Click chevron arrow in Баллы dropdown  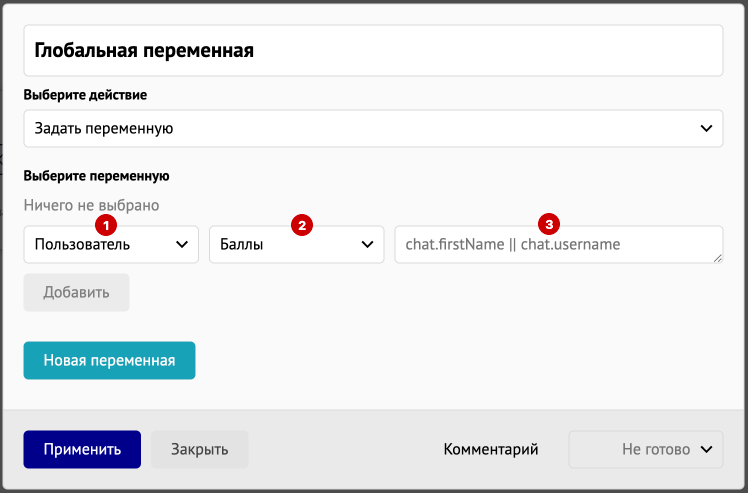pyautogui.click(x=367, y=244)
